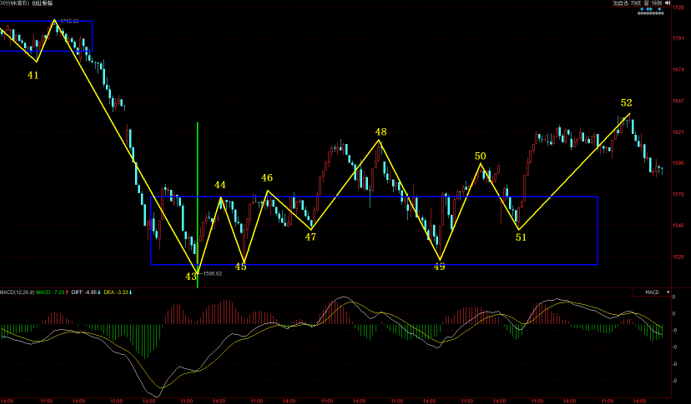Click the wave trough labeled 49

[439, 267]
